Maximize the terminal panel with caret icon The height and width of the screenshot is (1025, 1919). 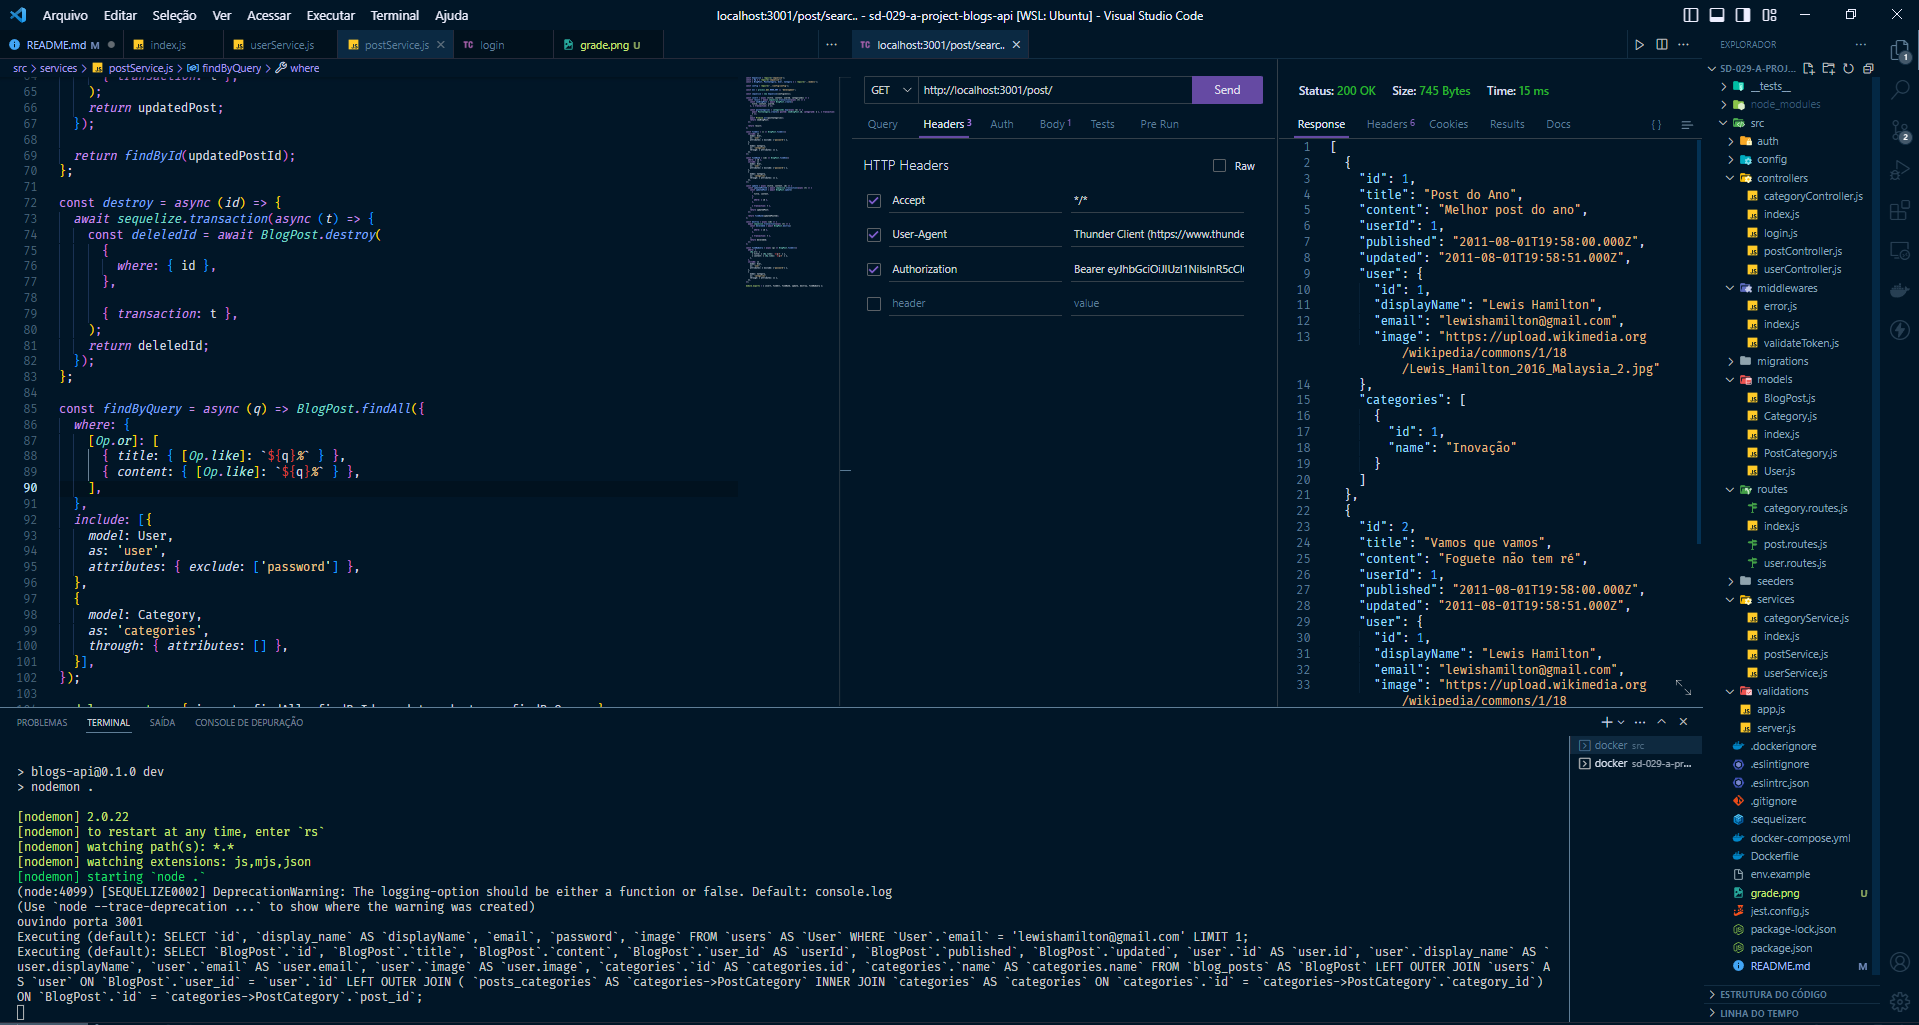(1662, 722)
